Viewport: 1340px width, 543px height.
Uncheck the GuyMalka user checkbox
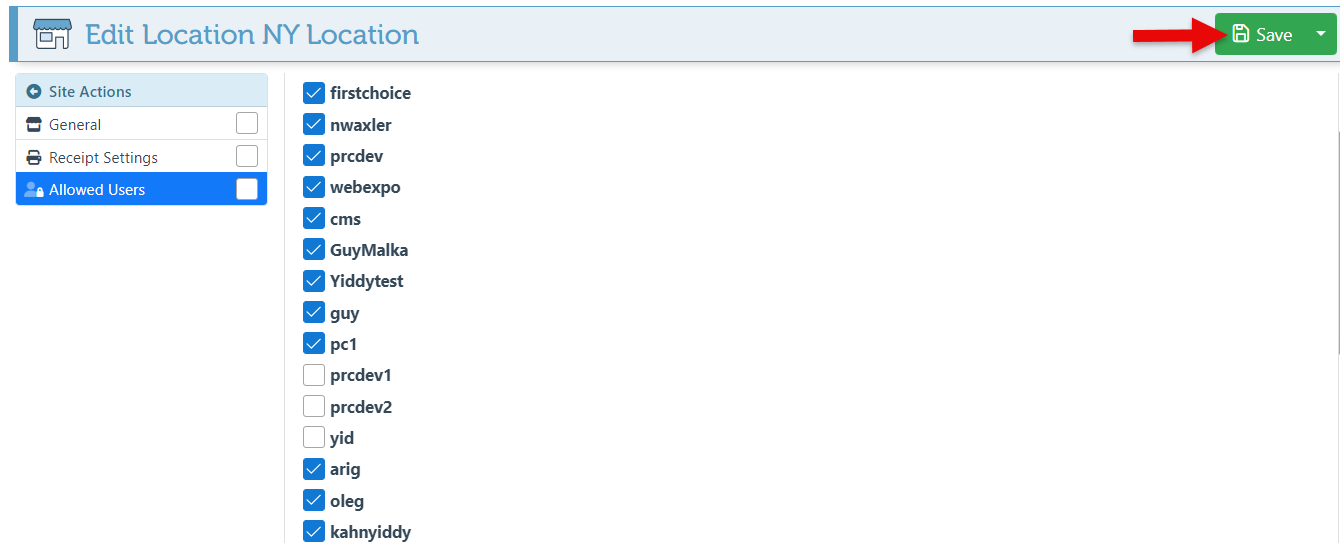pos(314,250)
